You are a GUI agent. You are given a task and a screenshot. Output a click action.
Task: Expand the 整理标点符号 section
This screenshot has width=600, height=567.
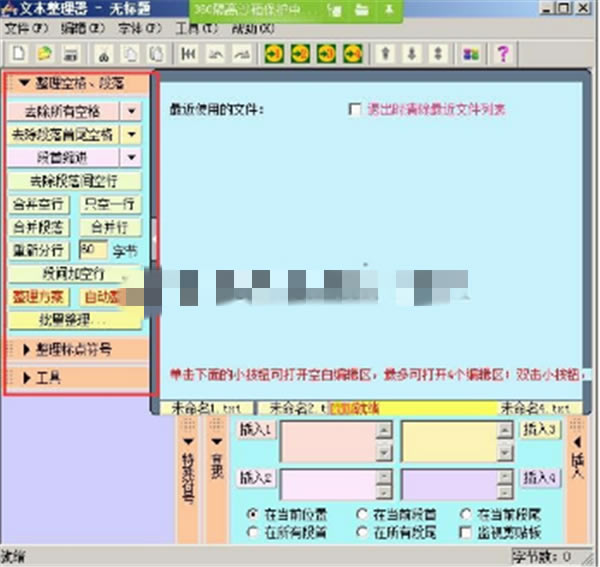click(x=78, y=349)
